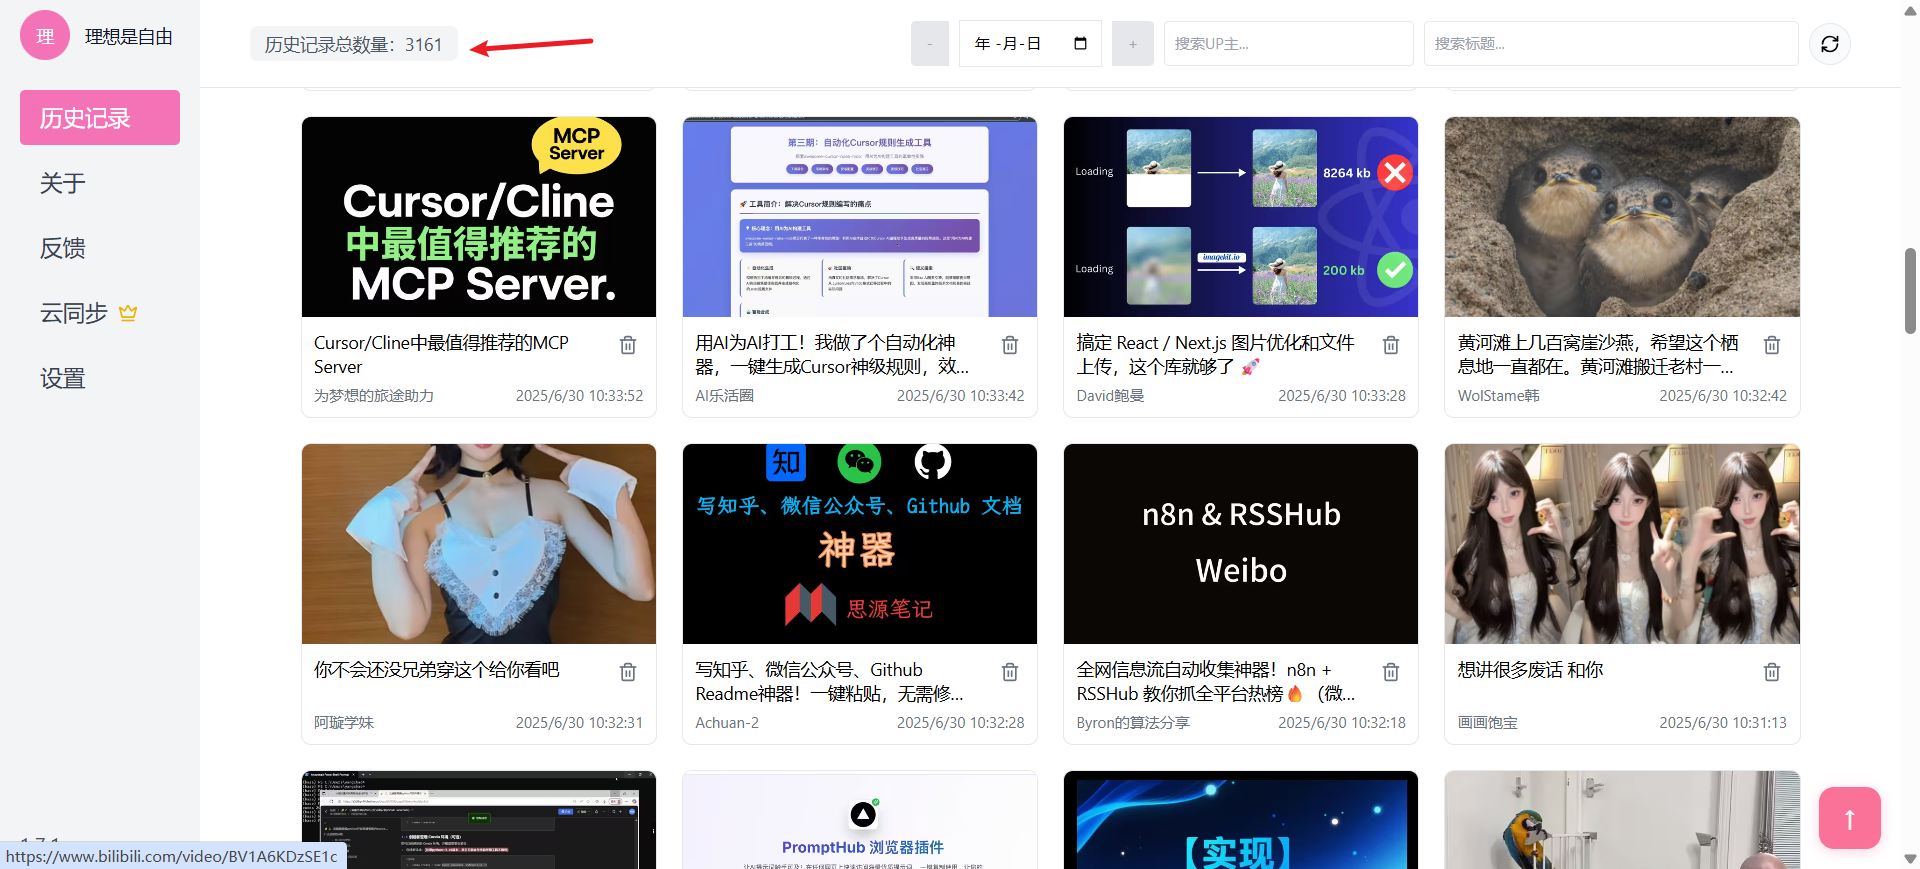
Task: Click the minus previous-day button
Action: 930,44
